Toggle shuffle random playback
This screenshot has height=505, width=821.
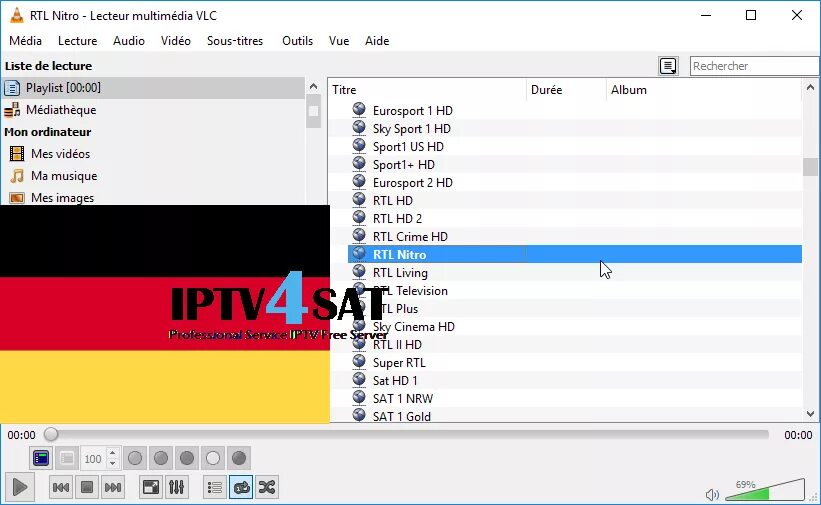[267, 487]
